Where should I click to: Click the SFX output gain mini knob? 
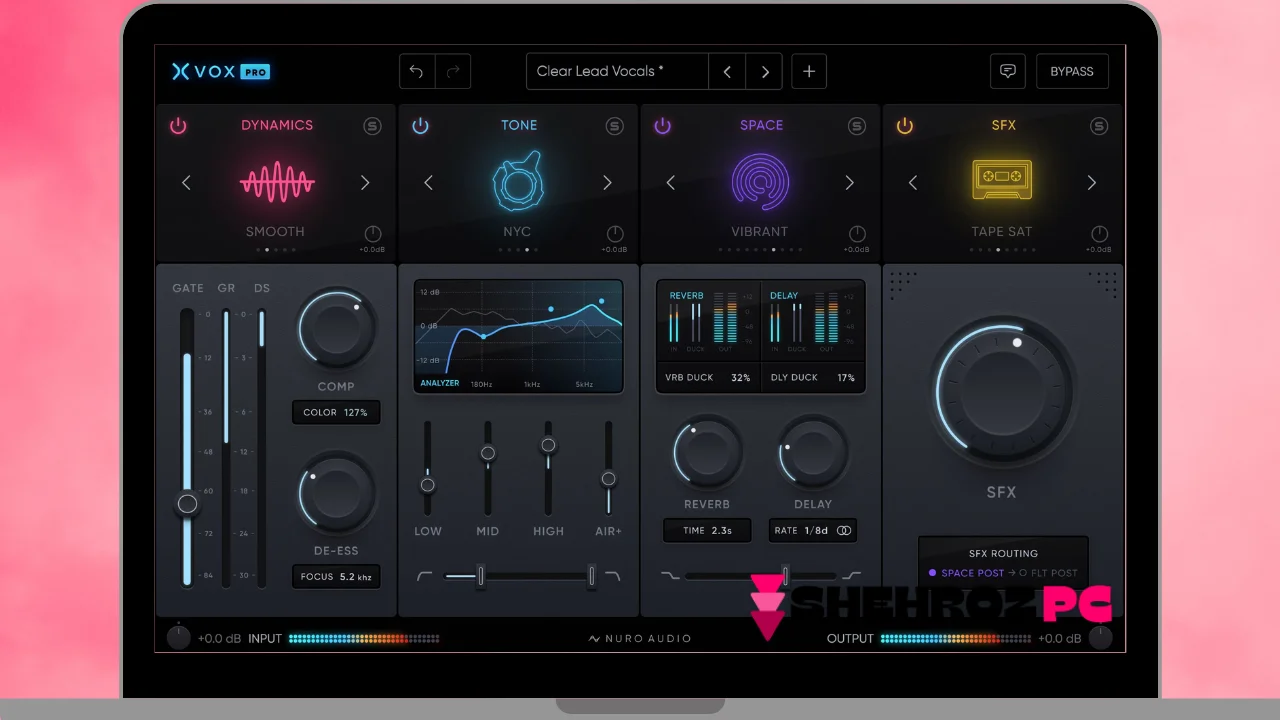coord(1099,233)
